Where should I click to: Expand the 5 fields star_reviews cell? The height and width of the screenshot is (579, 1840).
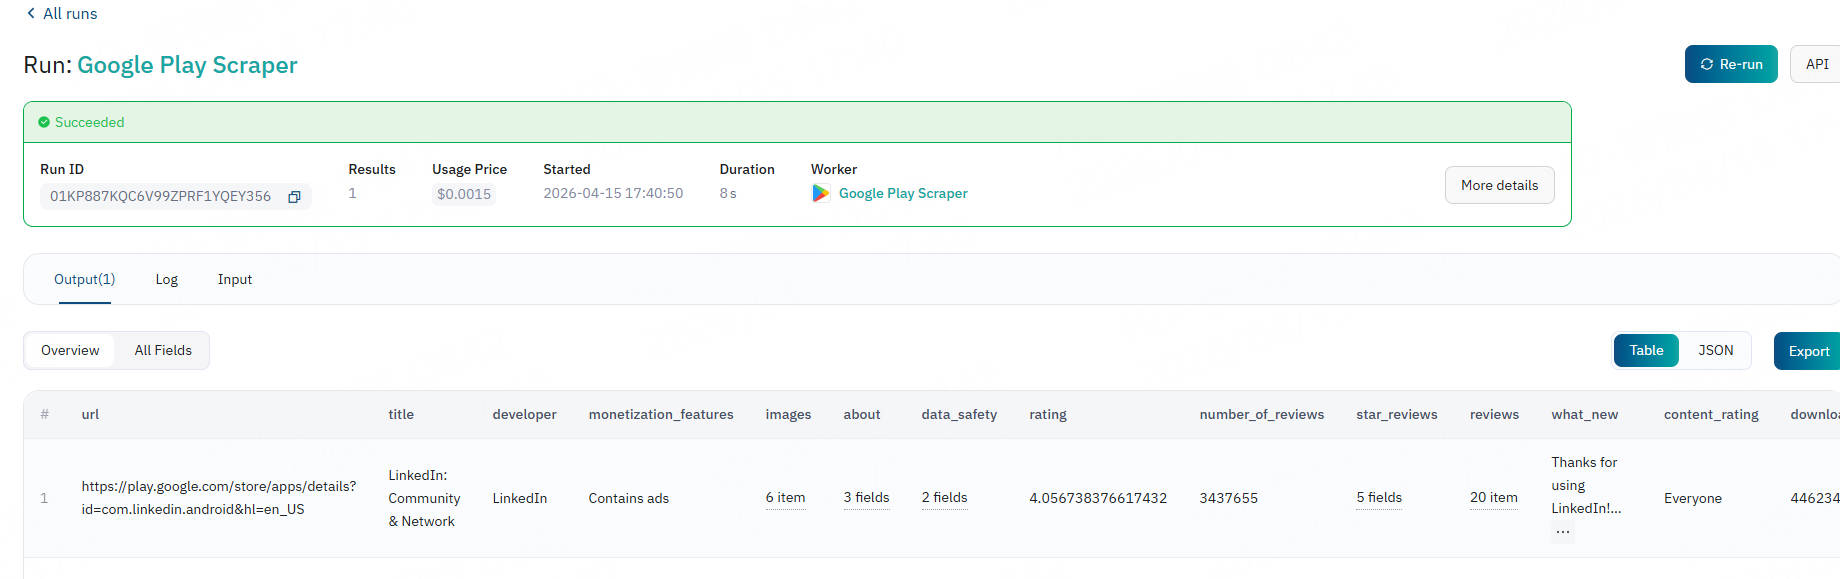(x=1378, y=497)
